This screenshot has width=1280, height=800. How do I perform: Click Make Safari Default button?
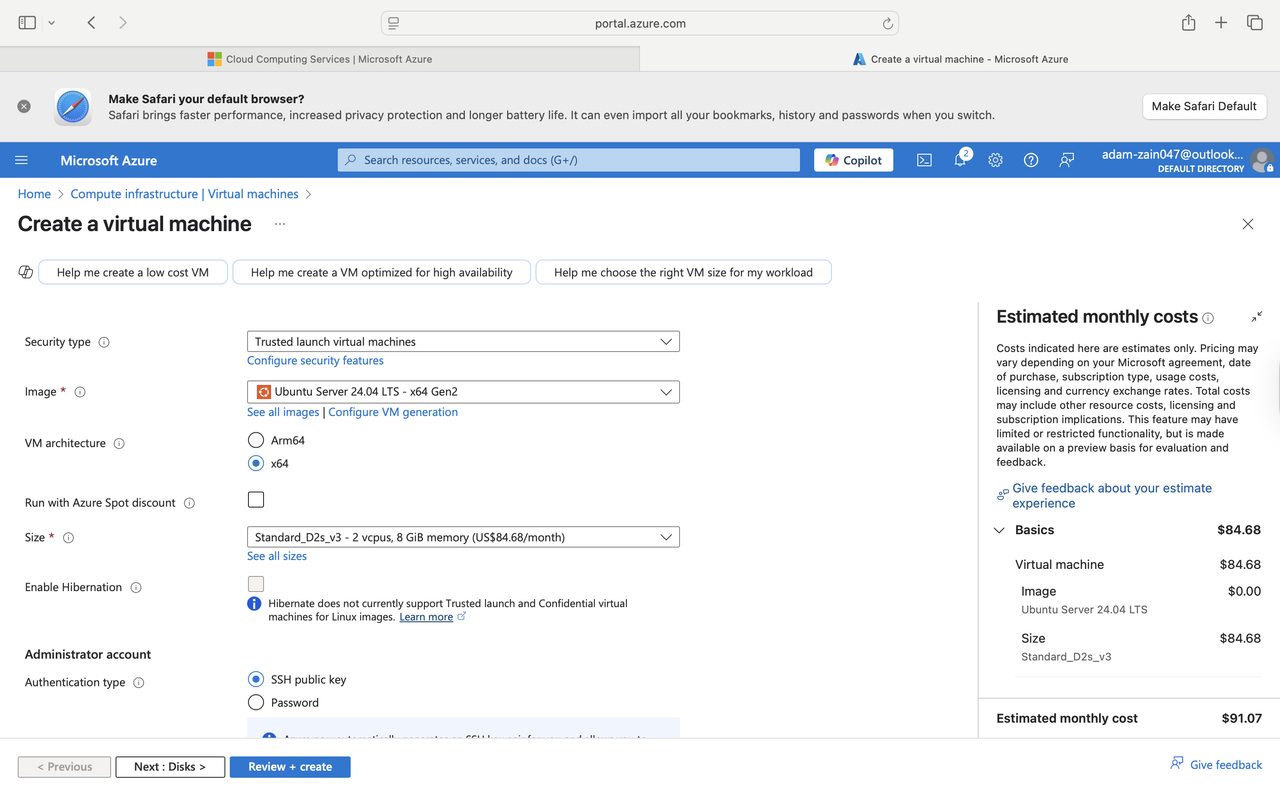pyautogui.click(x=1204, y=106)
